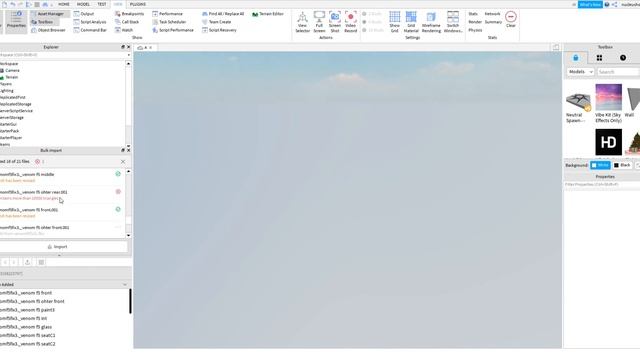Viewport: 640px width, 360px height.
Task: Select 'venom f5 glass' asset
Action: click(x=26, y=327)
